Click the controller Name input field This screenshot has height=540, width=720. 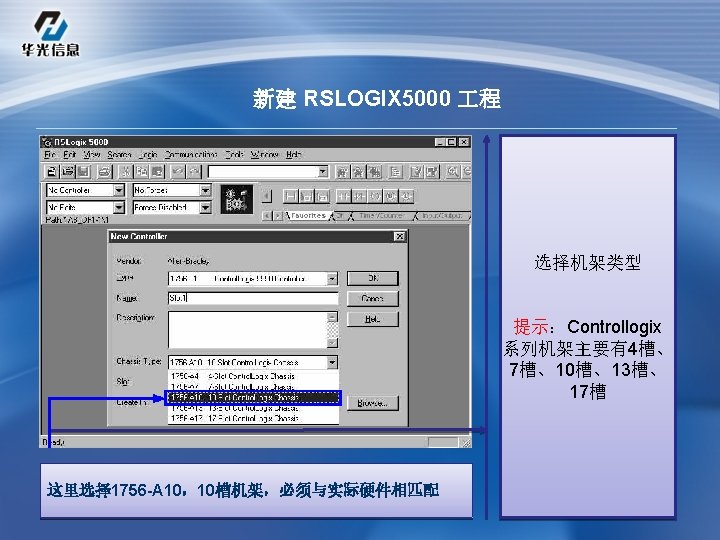[x=253, y=298]
